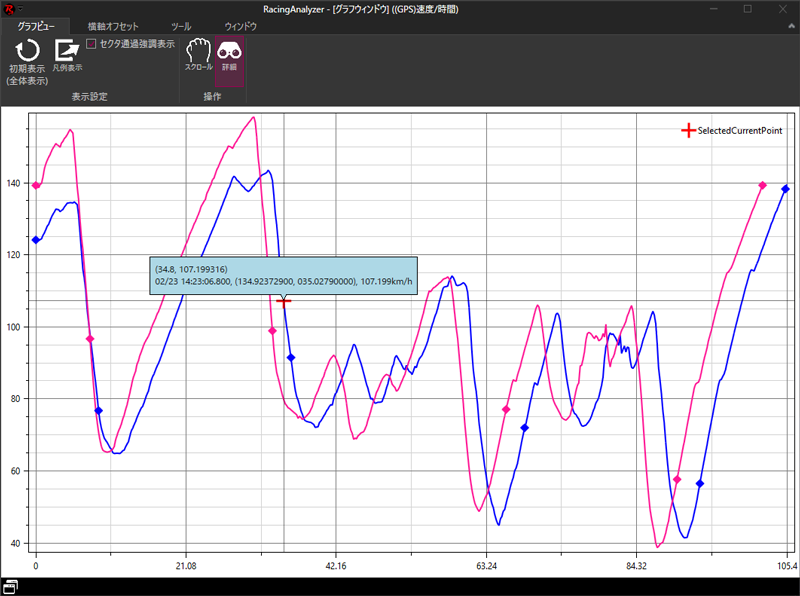Screen dimensions: 800x596
Task: Toggle the セクタ通過強調表示 checkbox
Action: 92,44
